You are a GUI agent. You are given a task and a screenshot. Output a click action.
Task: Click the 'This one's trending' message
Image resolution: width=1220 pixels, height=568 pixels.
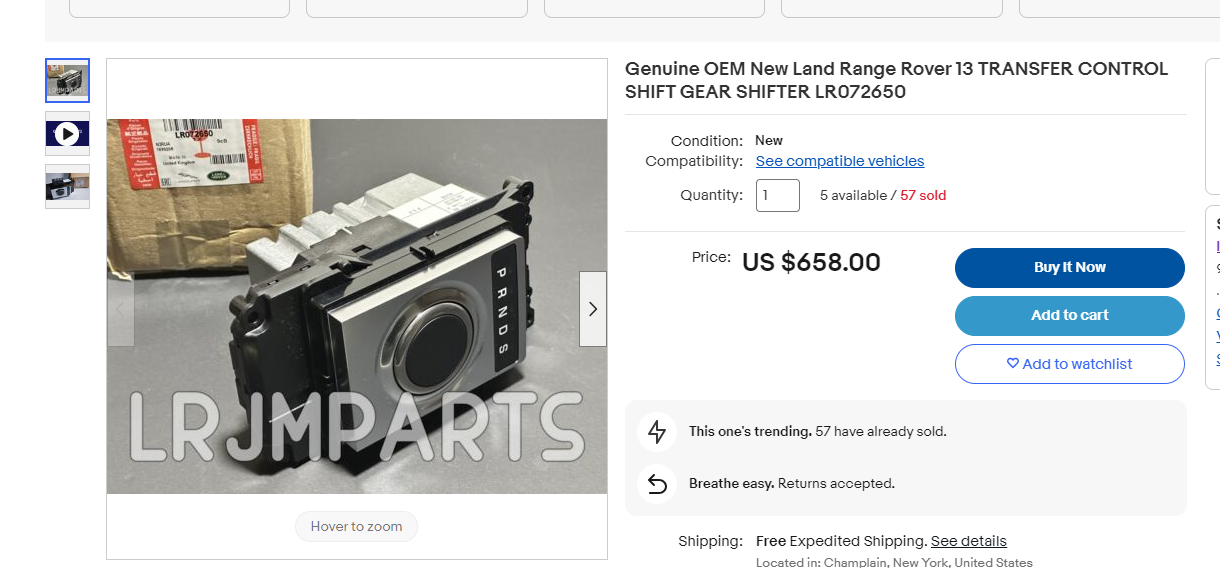point(817,432)
